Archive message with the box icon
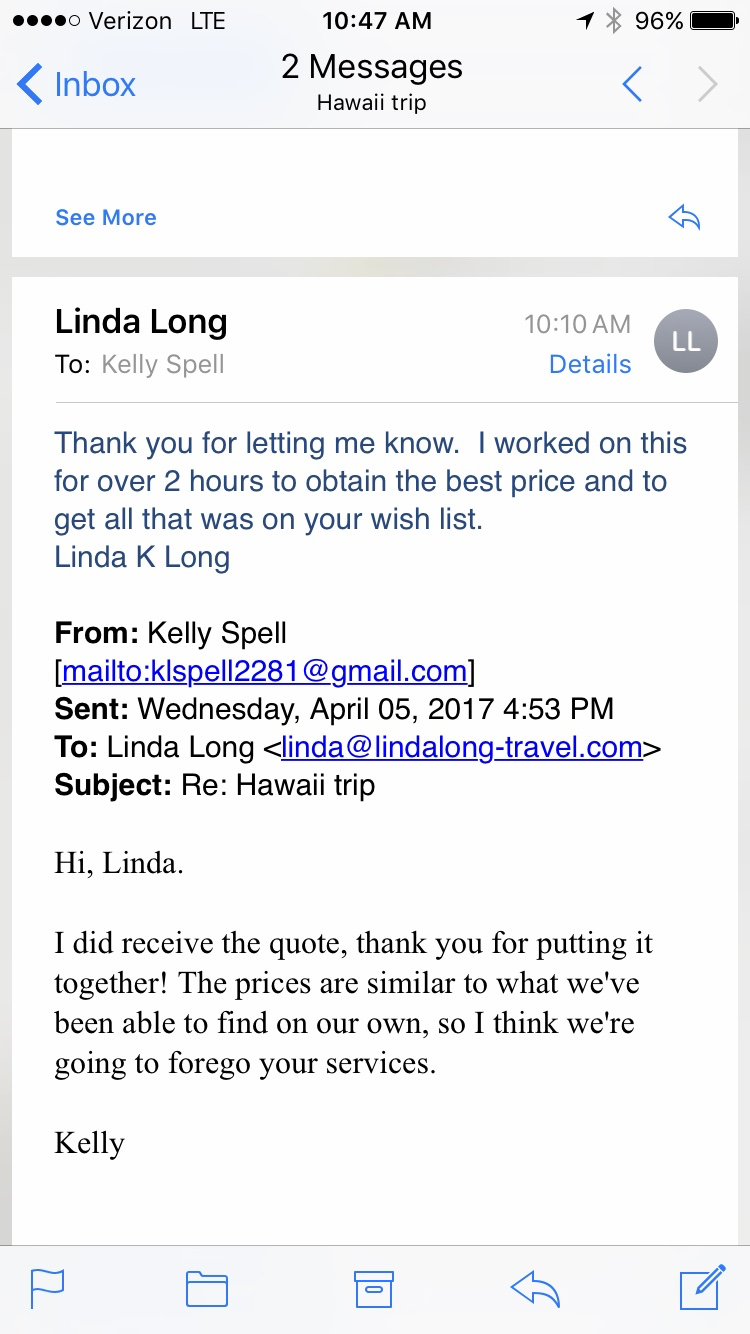This screenshot has width=750, height=1334. click(x=374, y=1289)
